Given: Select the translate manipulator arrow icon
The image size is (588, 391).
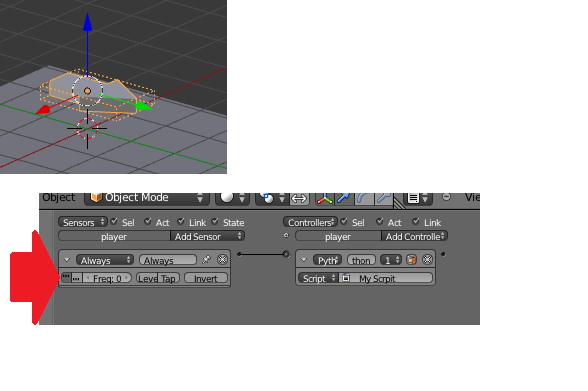Looking at the screenshot, I should pos(344,198).
